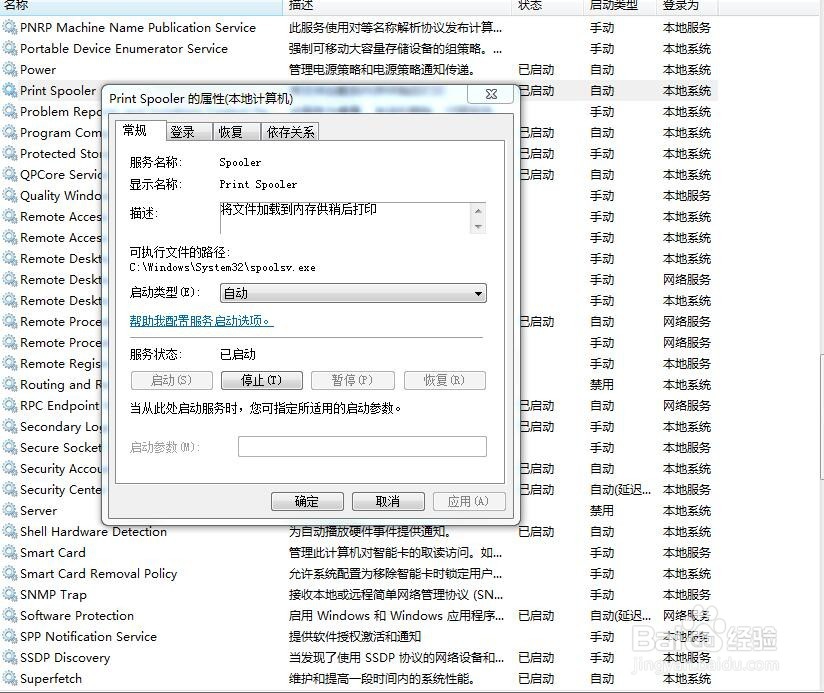Click 自动(延迟... in Software Protection row
Viewport: 824px width, 693px height.
620,615
